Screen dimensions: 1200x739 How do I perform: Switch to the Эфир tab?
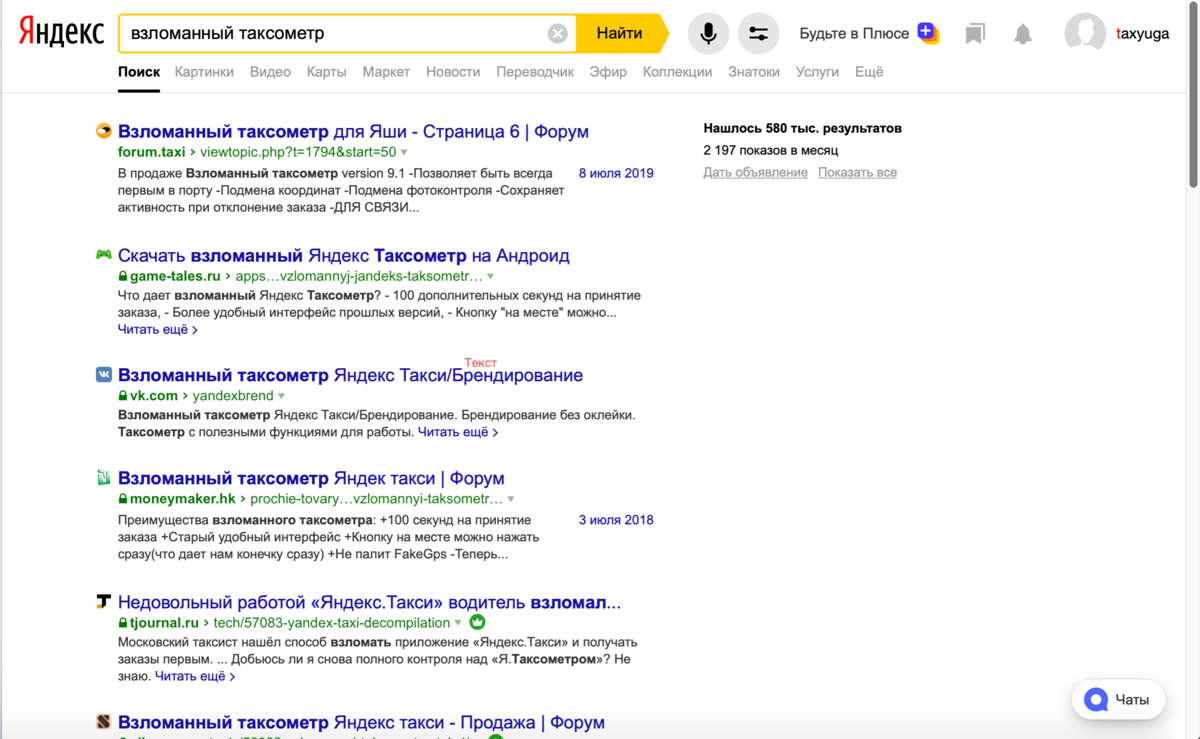point(608,72)
